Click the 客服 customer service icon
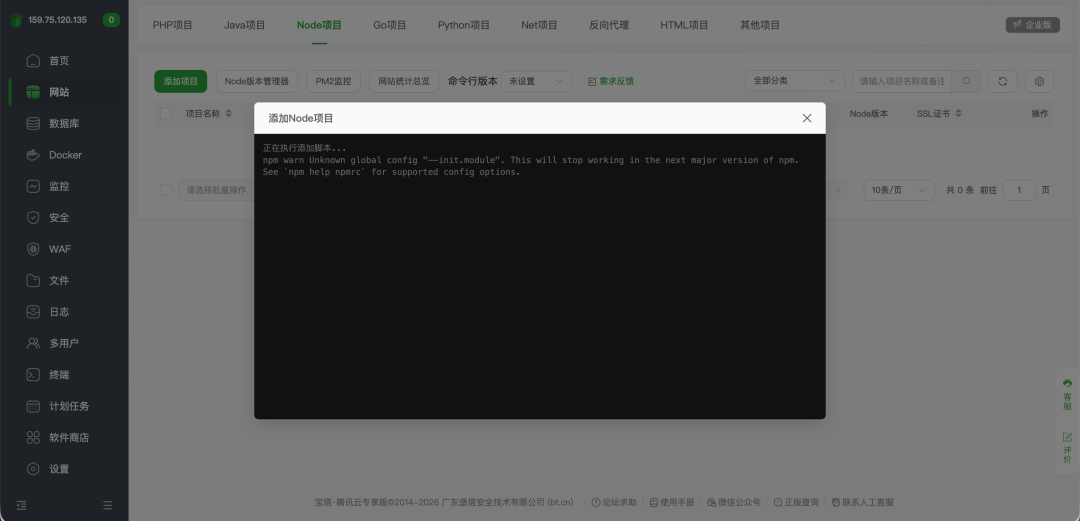Viewport: 1080px width, 521px height. click(1067, 383)
